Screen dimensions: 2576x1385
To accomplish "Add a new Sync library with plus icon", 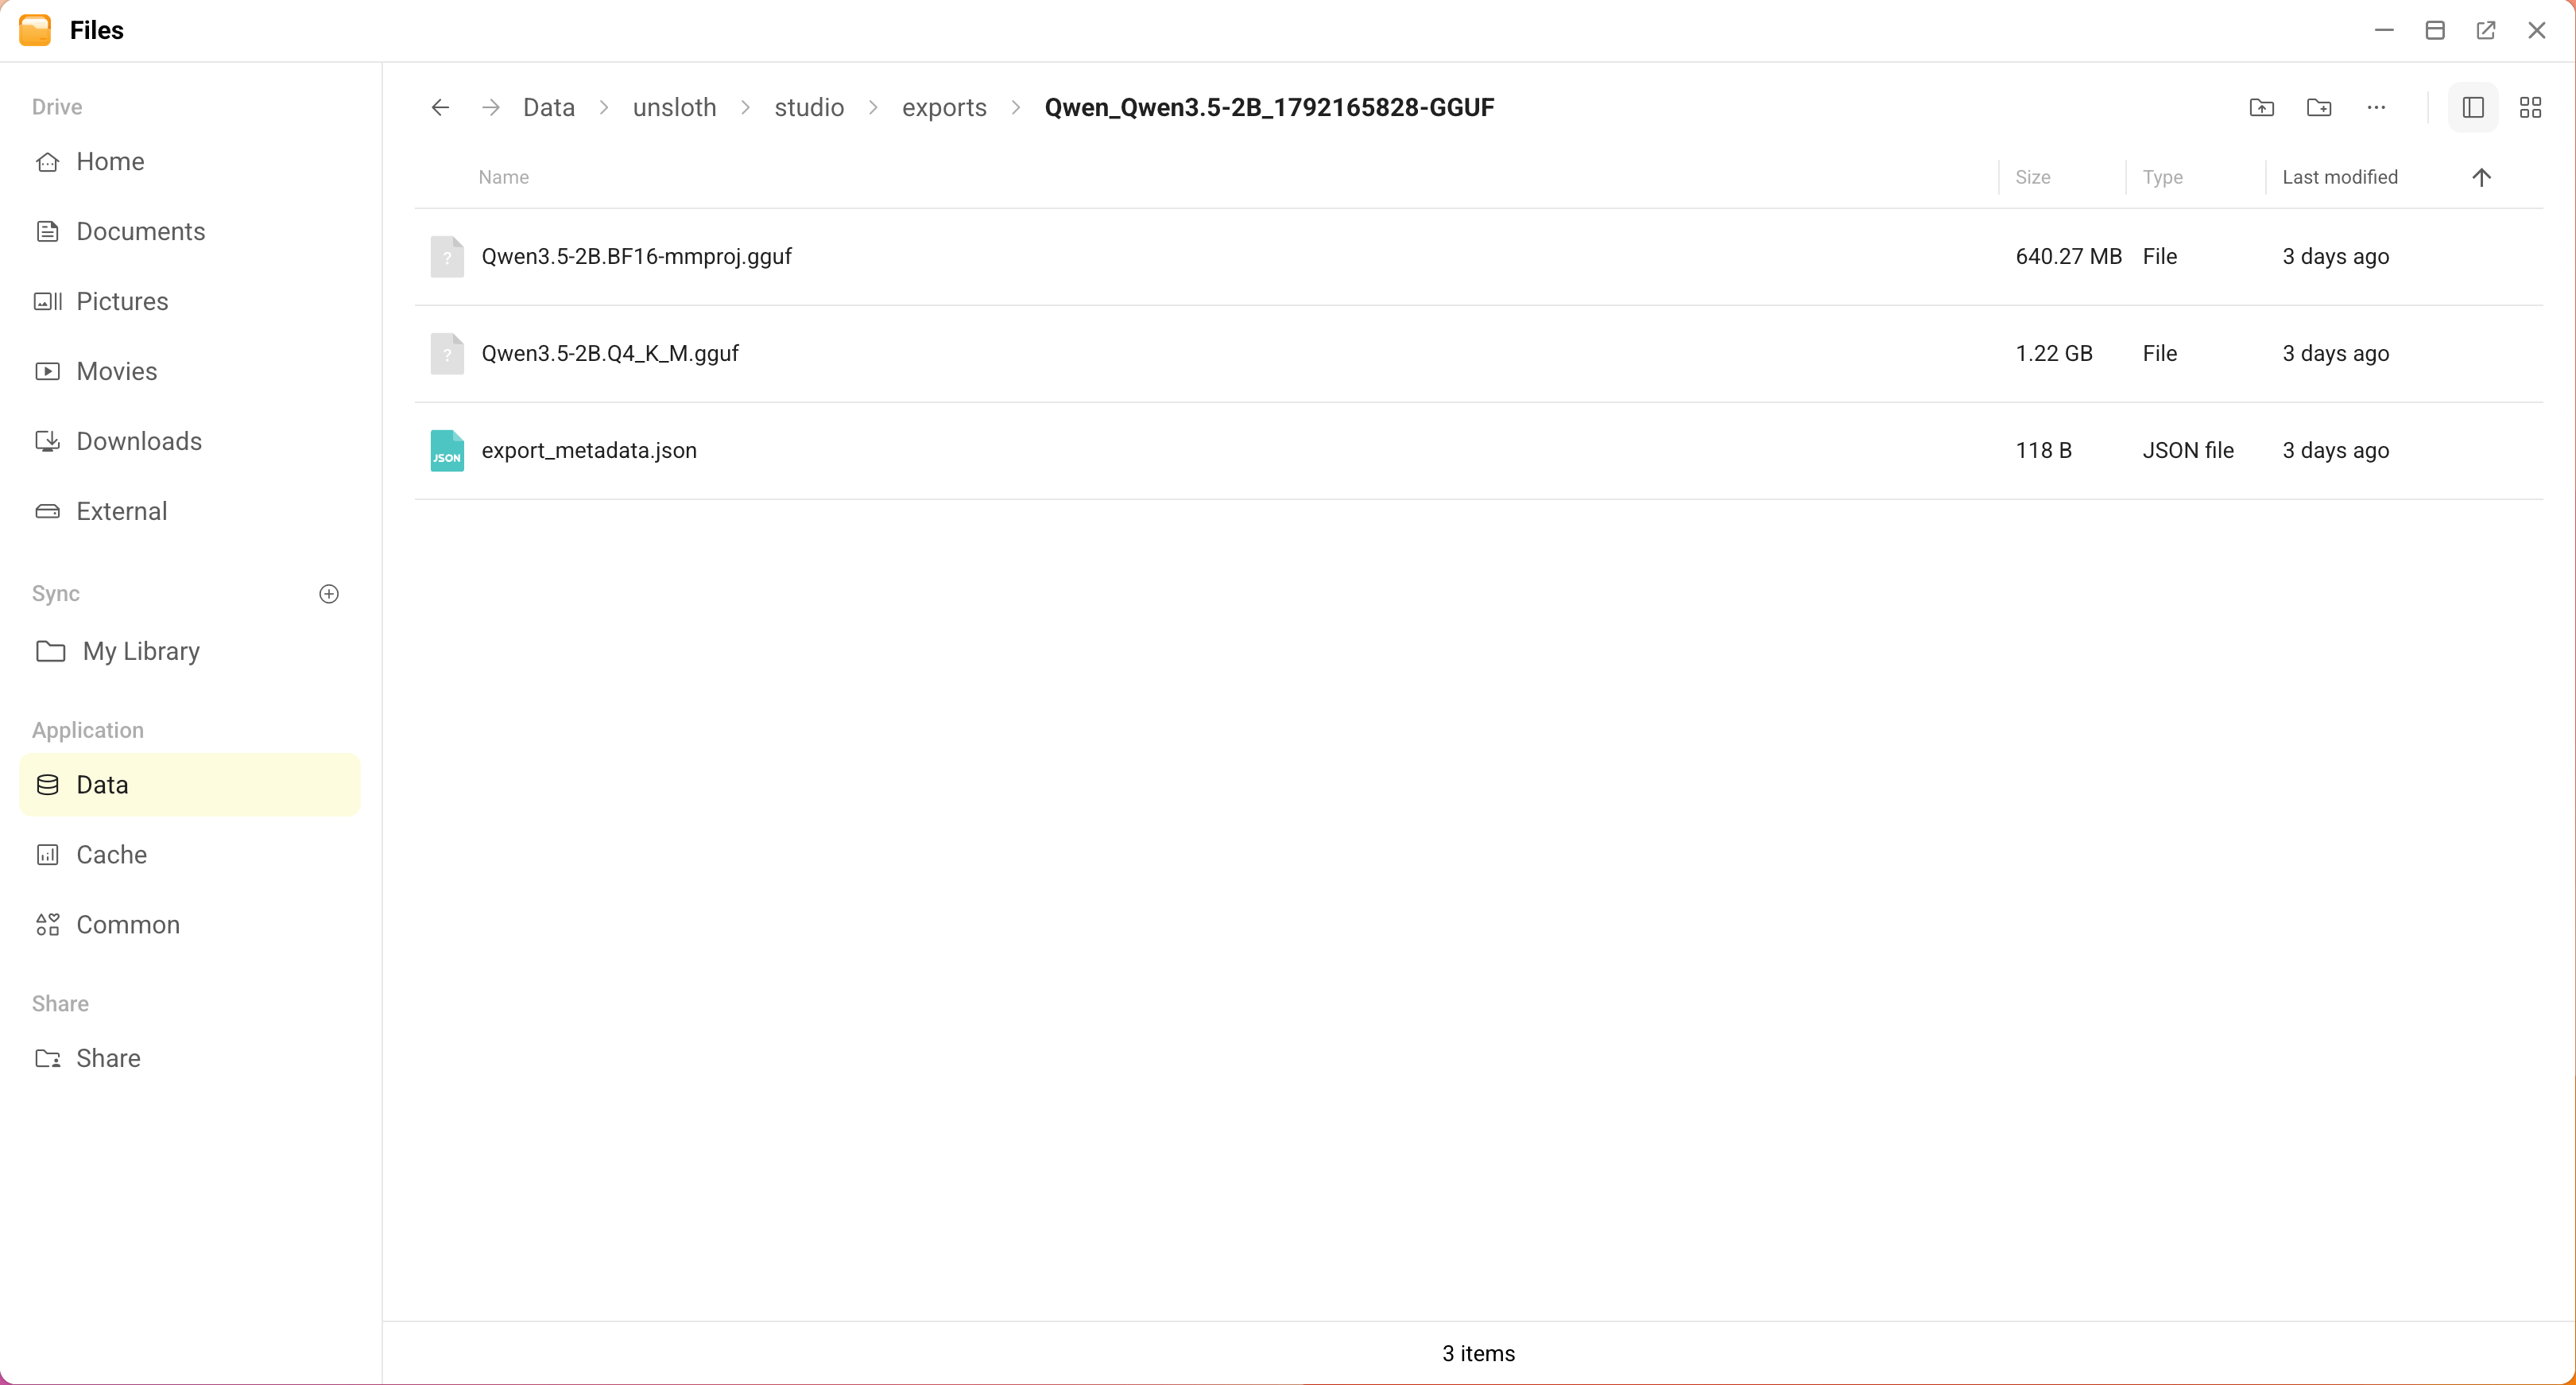I will pos(329,594).
